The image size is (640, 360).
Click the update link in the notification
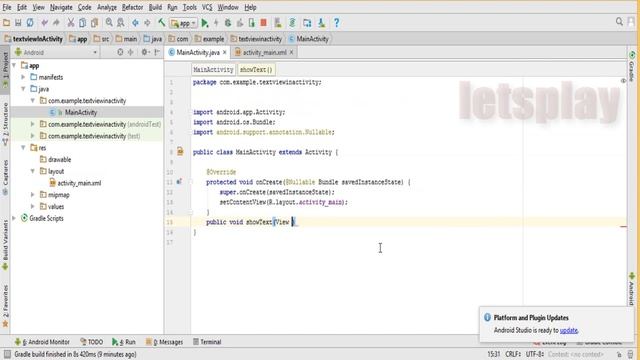tap(569, 330)
